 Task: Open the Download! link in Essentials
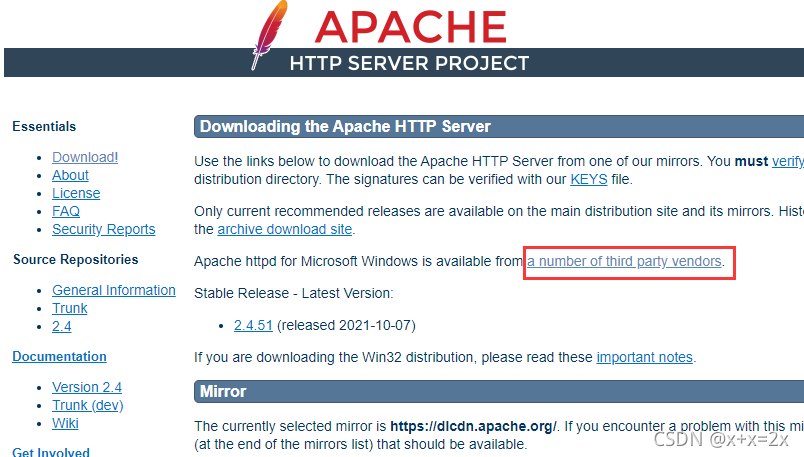click(x=85, y=157)
